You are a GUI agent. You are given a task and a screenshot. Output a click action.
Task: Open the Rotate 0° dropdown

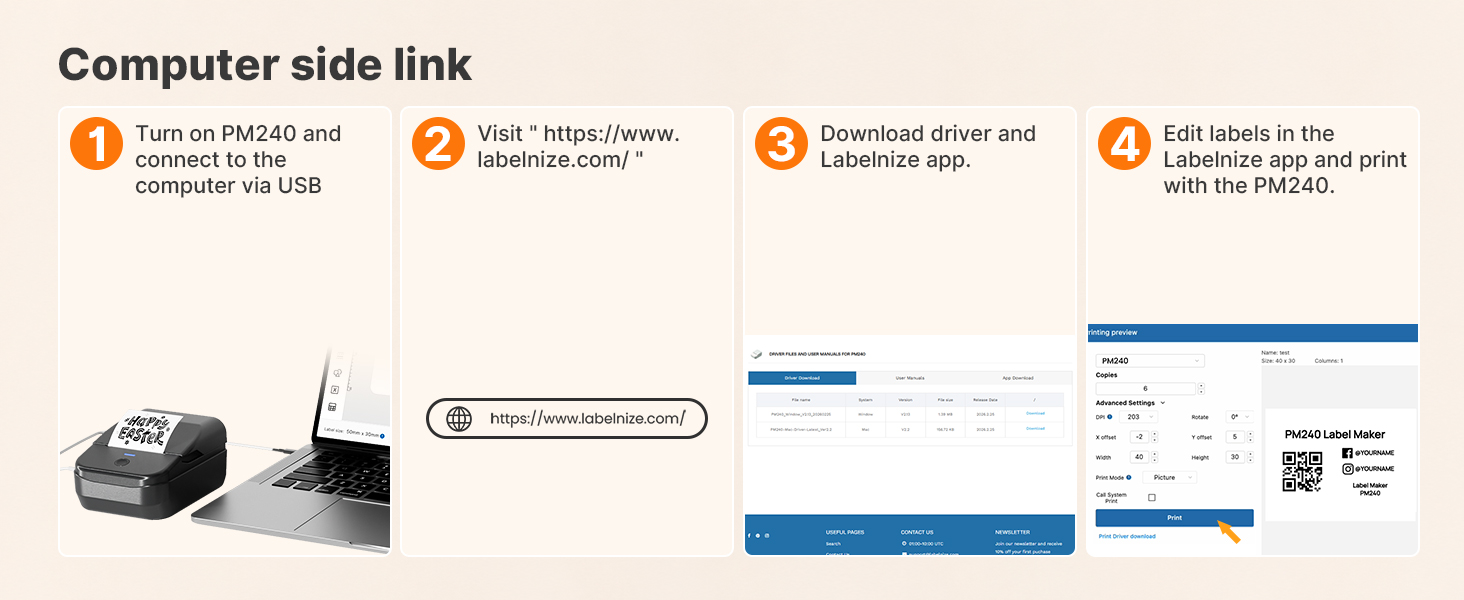click(x=1240, y=417)
